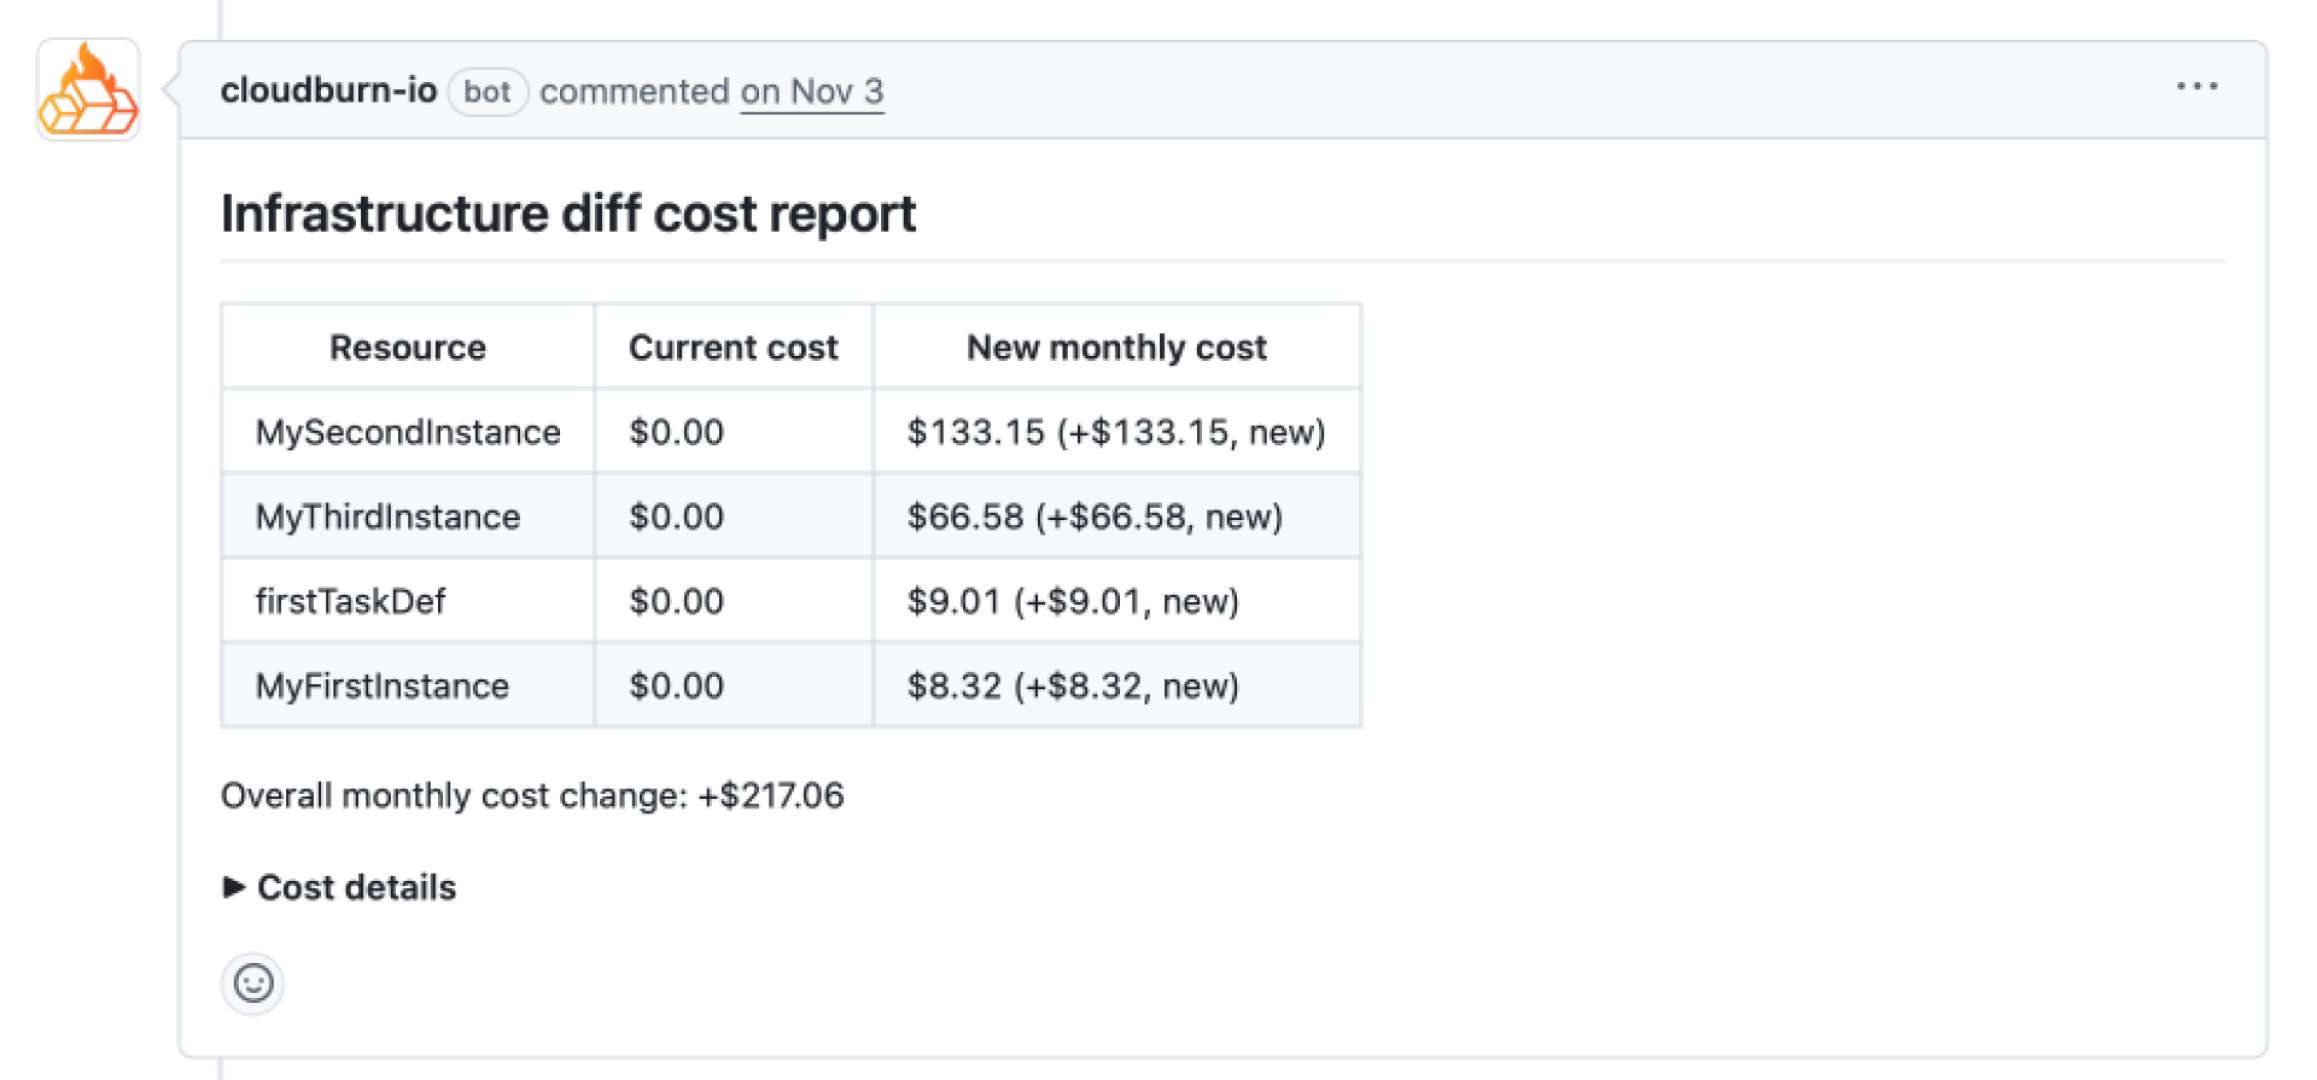Screen dimensions: 2317x1080
Task: Collapse the comment via its options menu
Action: point(2198,87)
